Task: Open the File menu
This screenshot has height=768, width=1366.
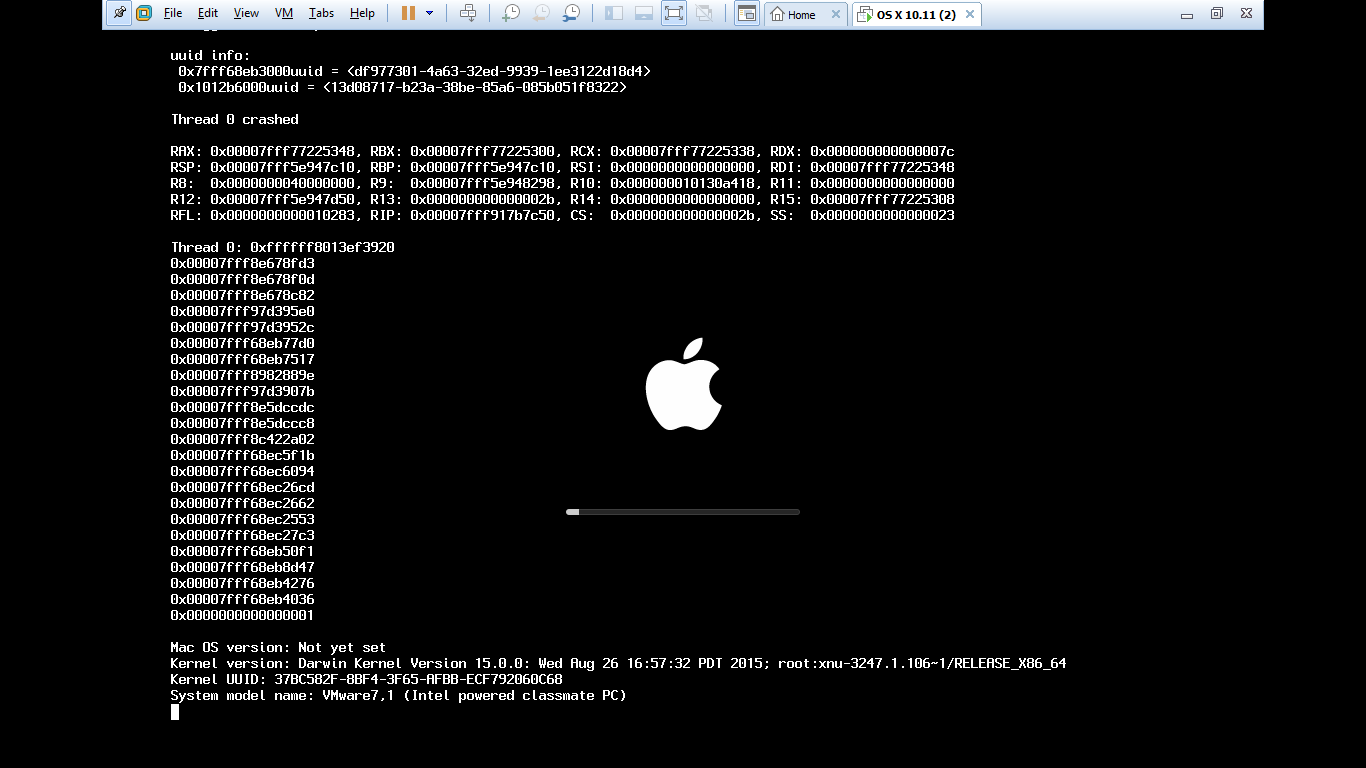Action: 173,13
